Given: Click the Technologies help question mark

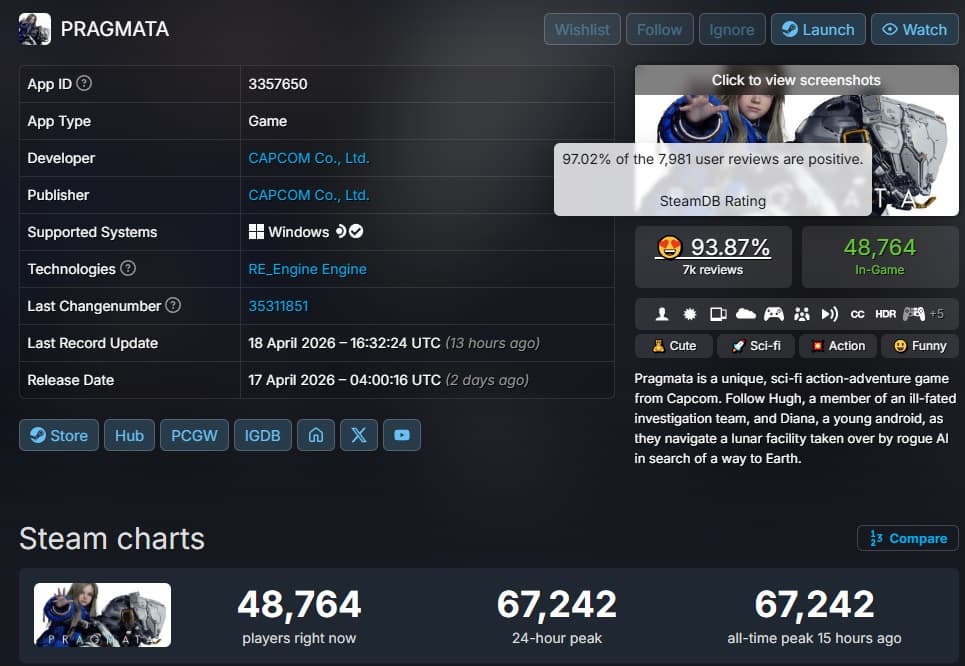Looking at the screenshot, I should [x=128, y=268].
